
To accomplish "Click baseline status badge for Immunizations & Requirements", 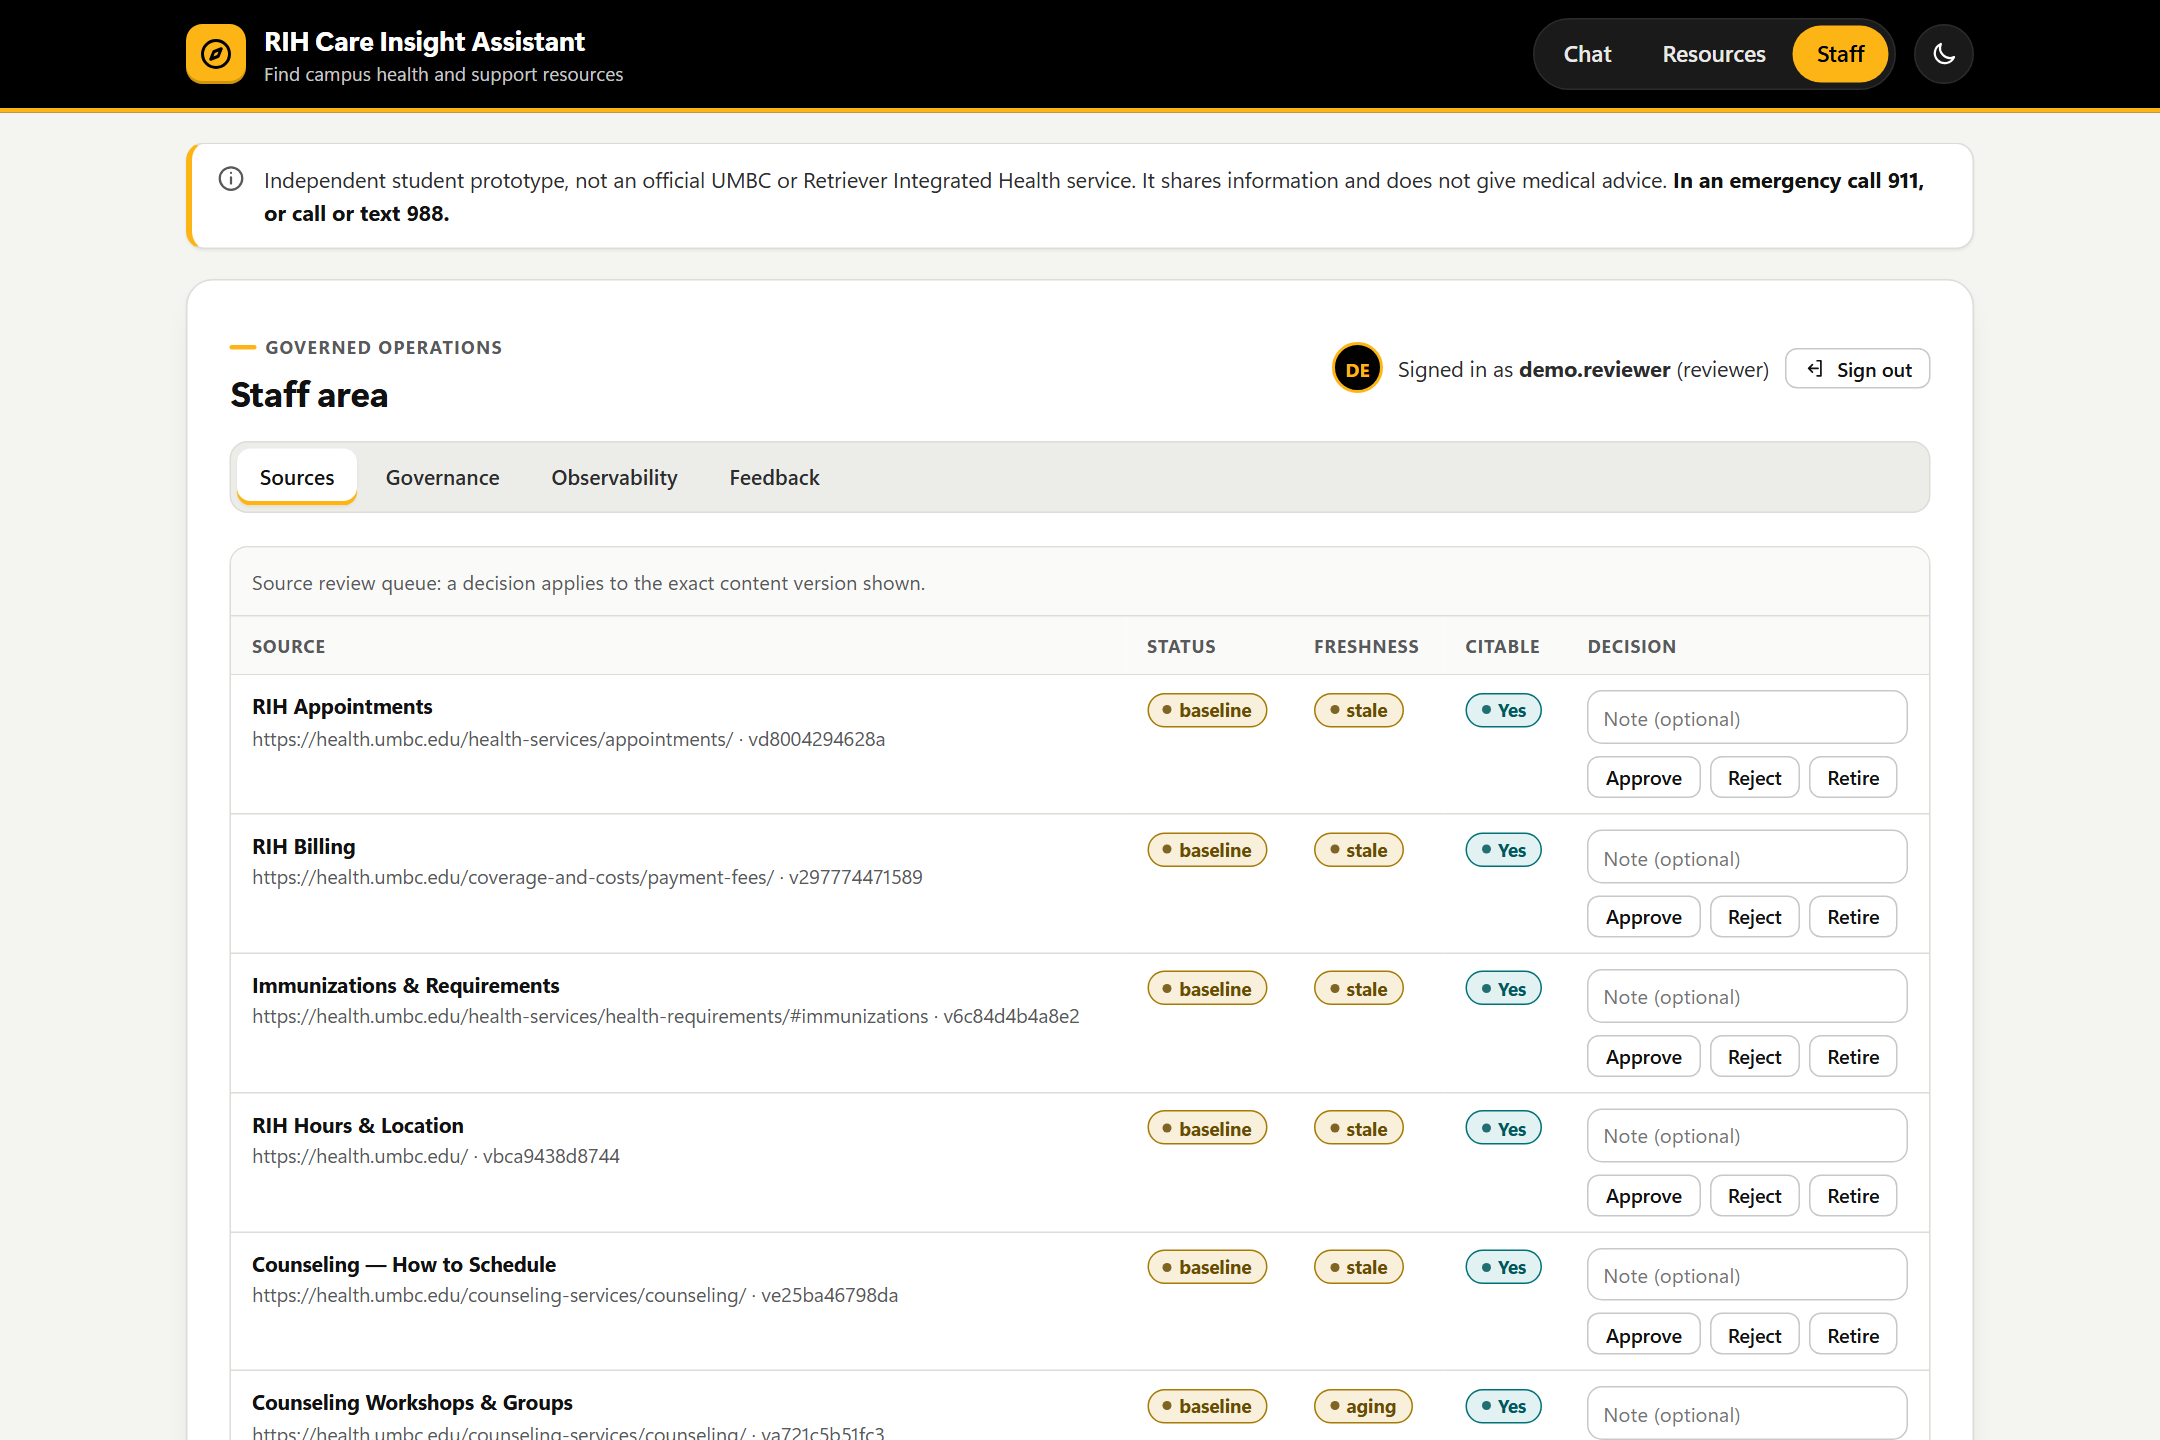I will 1207,989.
